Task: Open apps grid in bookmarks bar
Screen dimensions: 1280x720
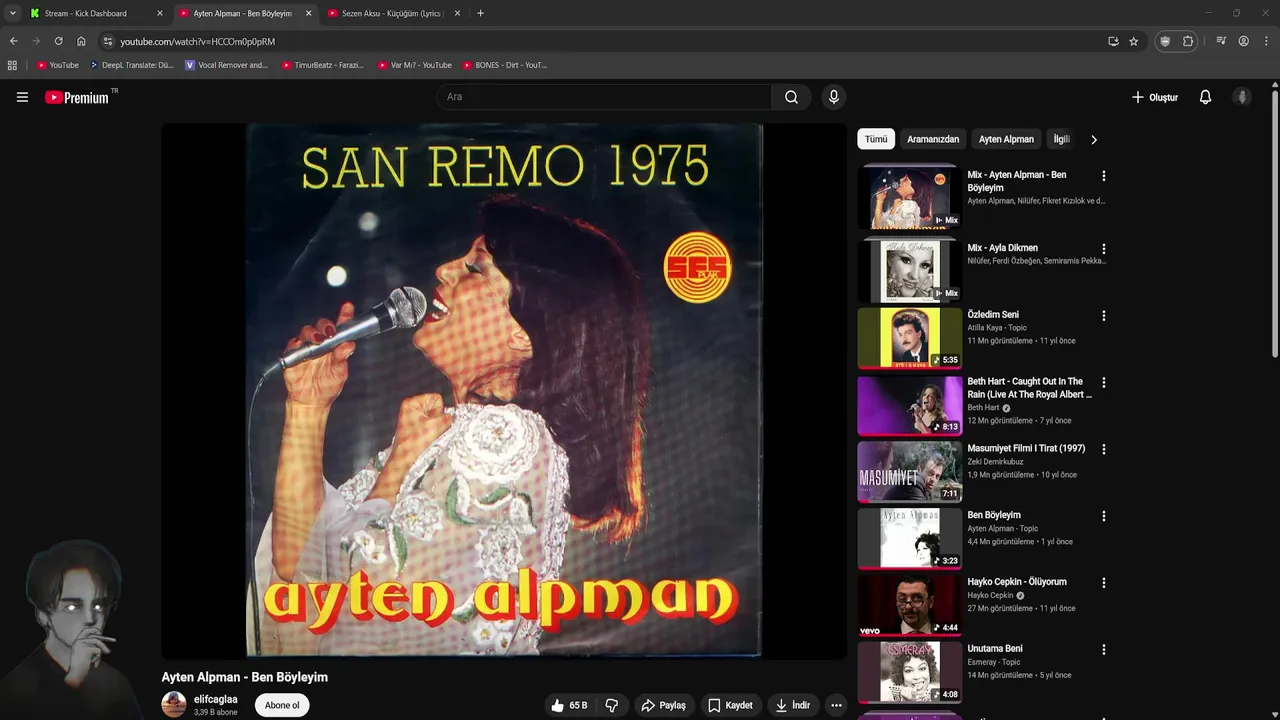Action: coord(12,65)
